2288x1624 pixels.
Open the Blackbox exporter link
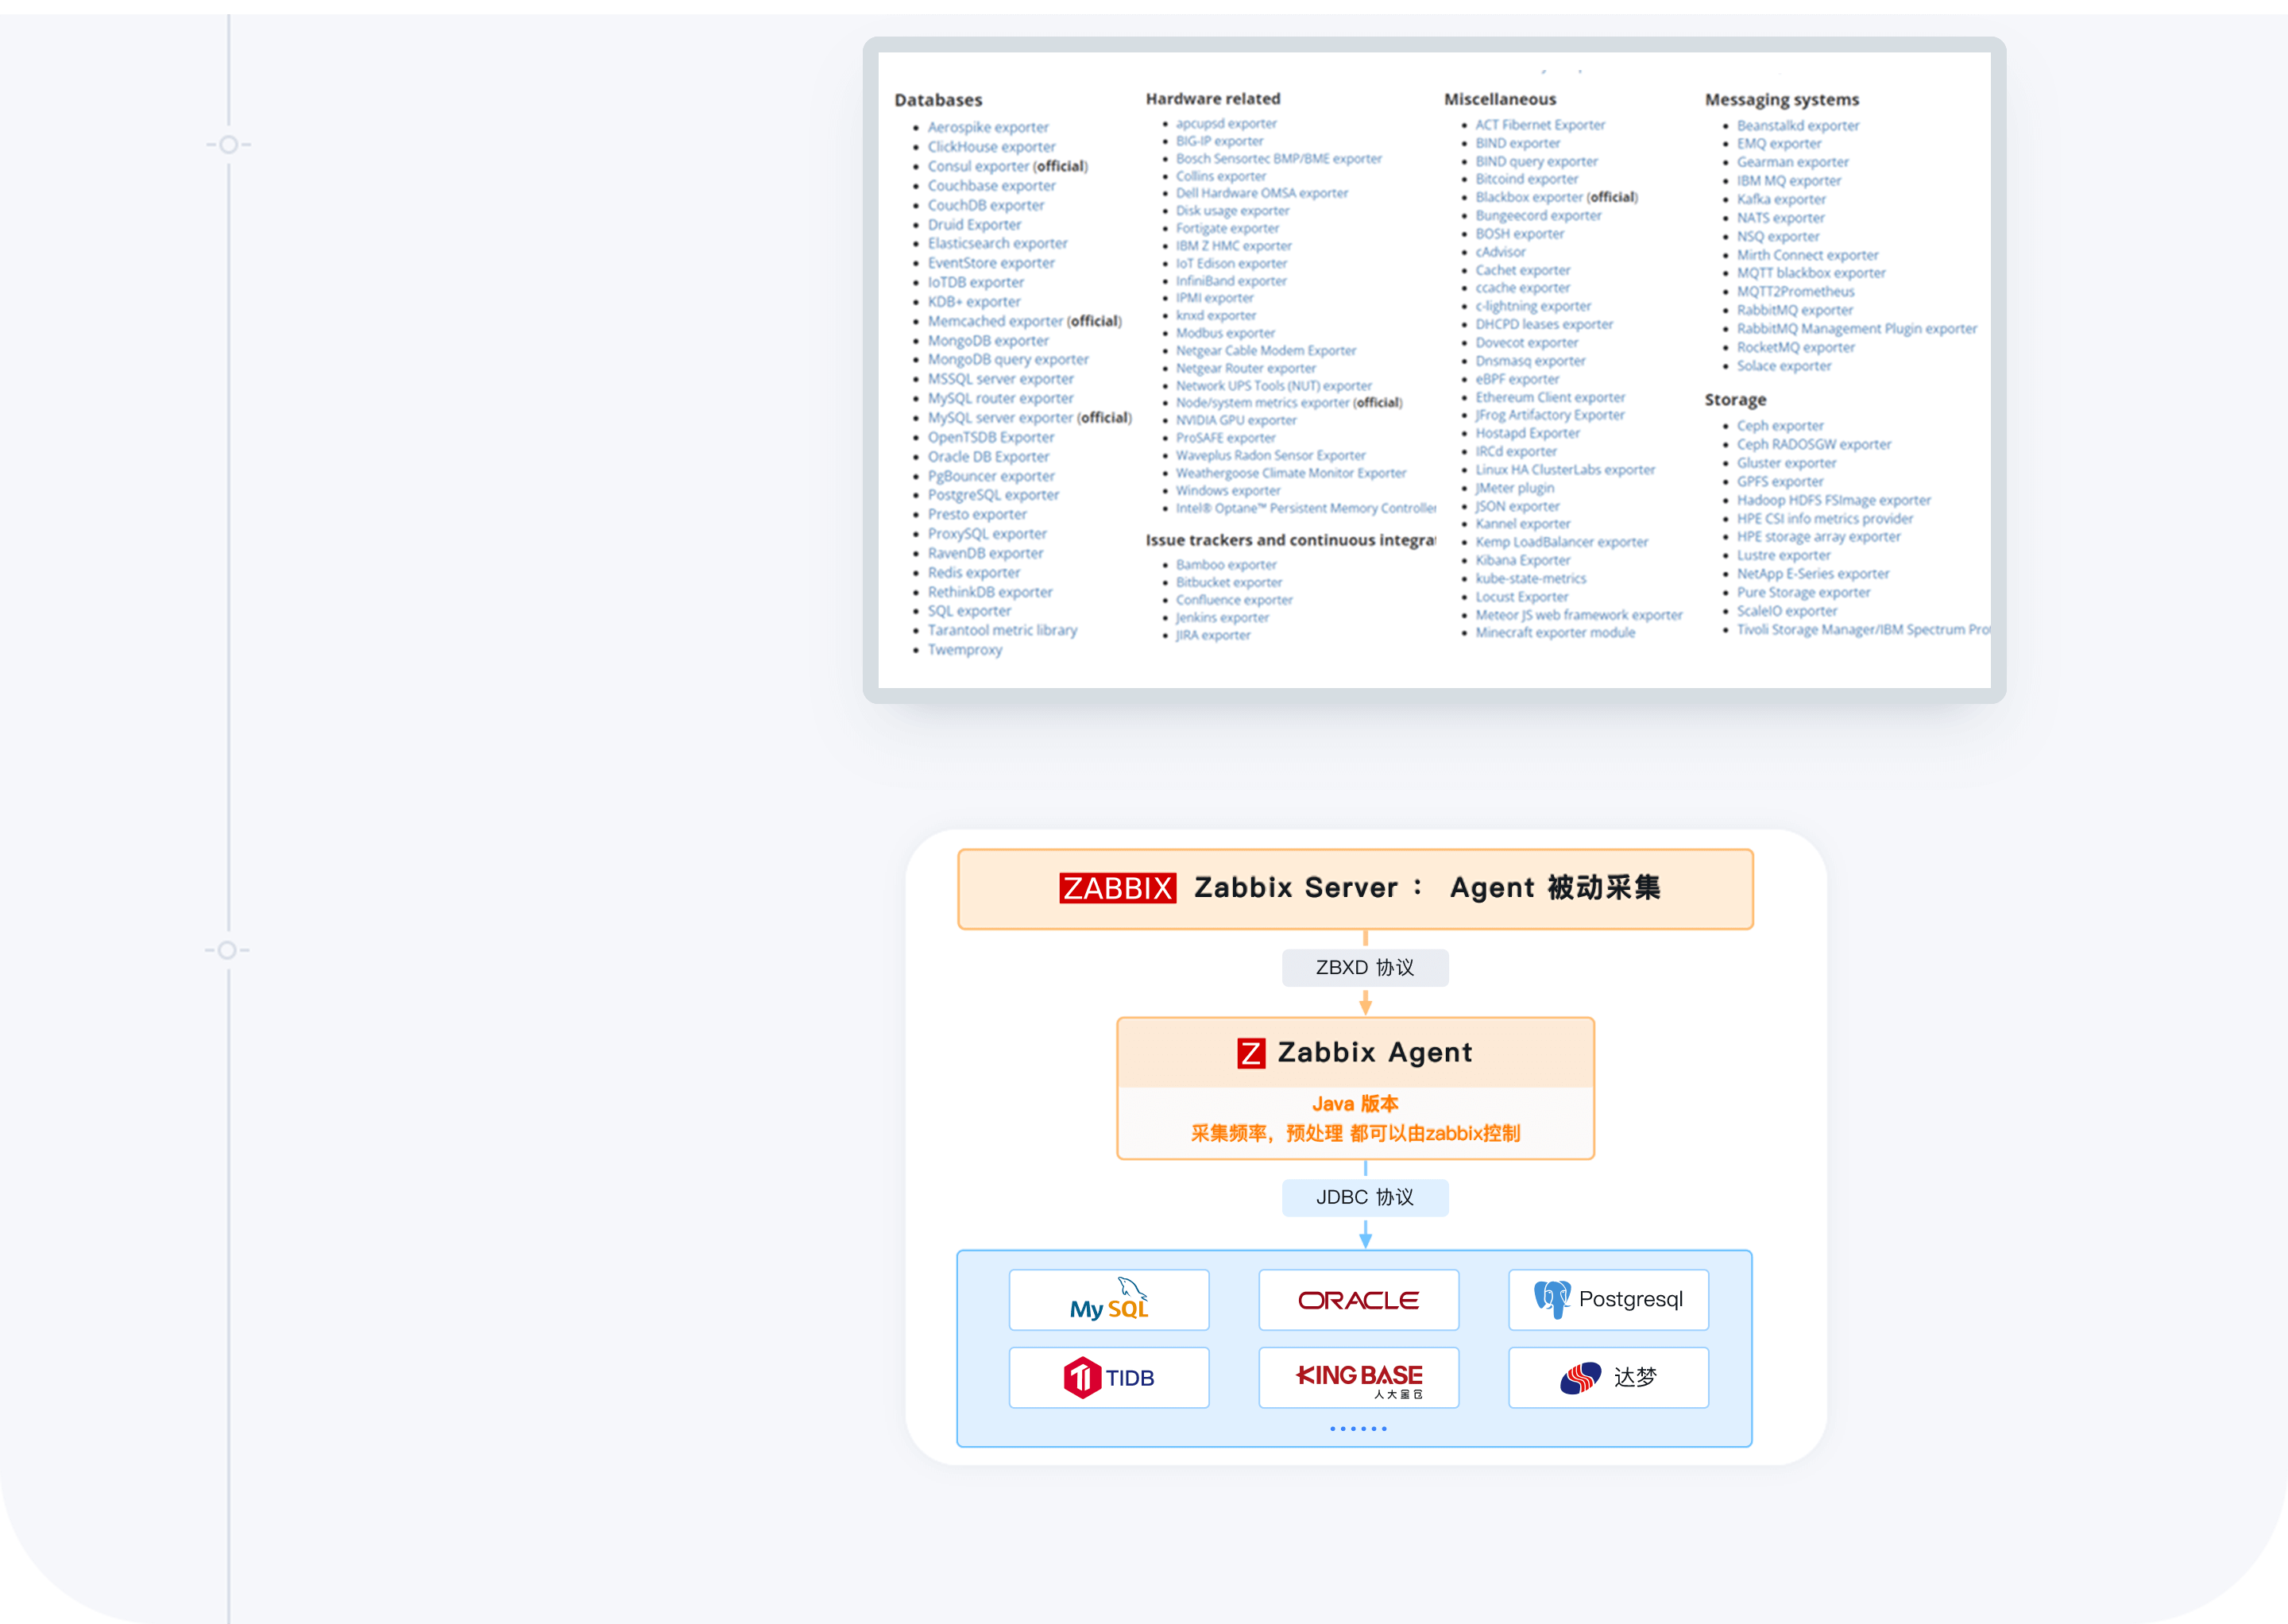1529,198
